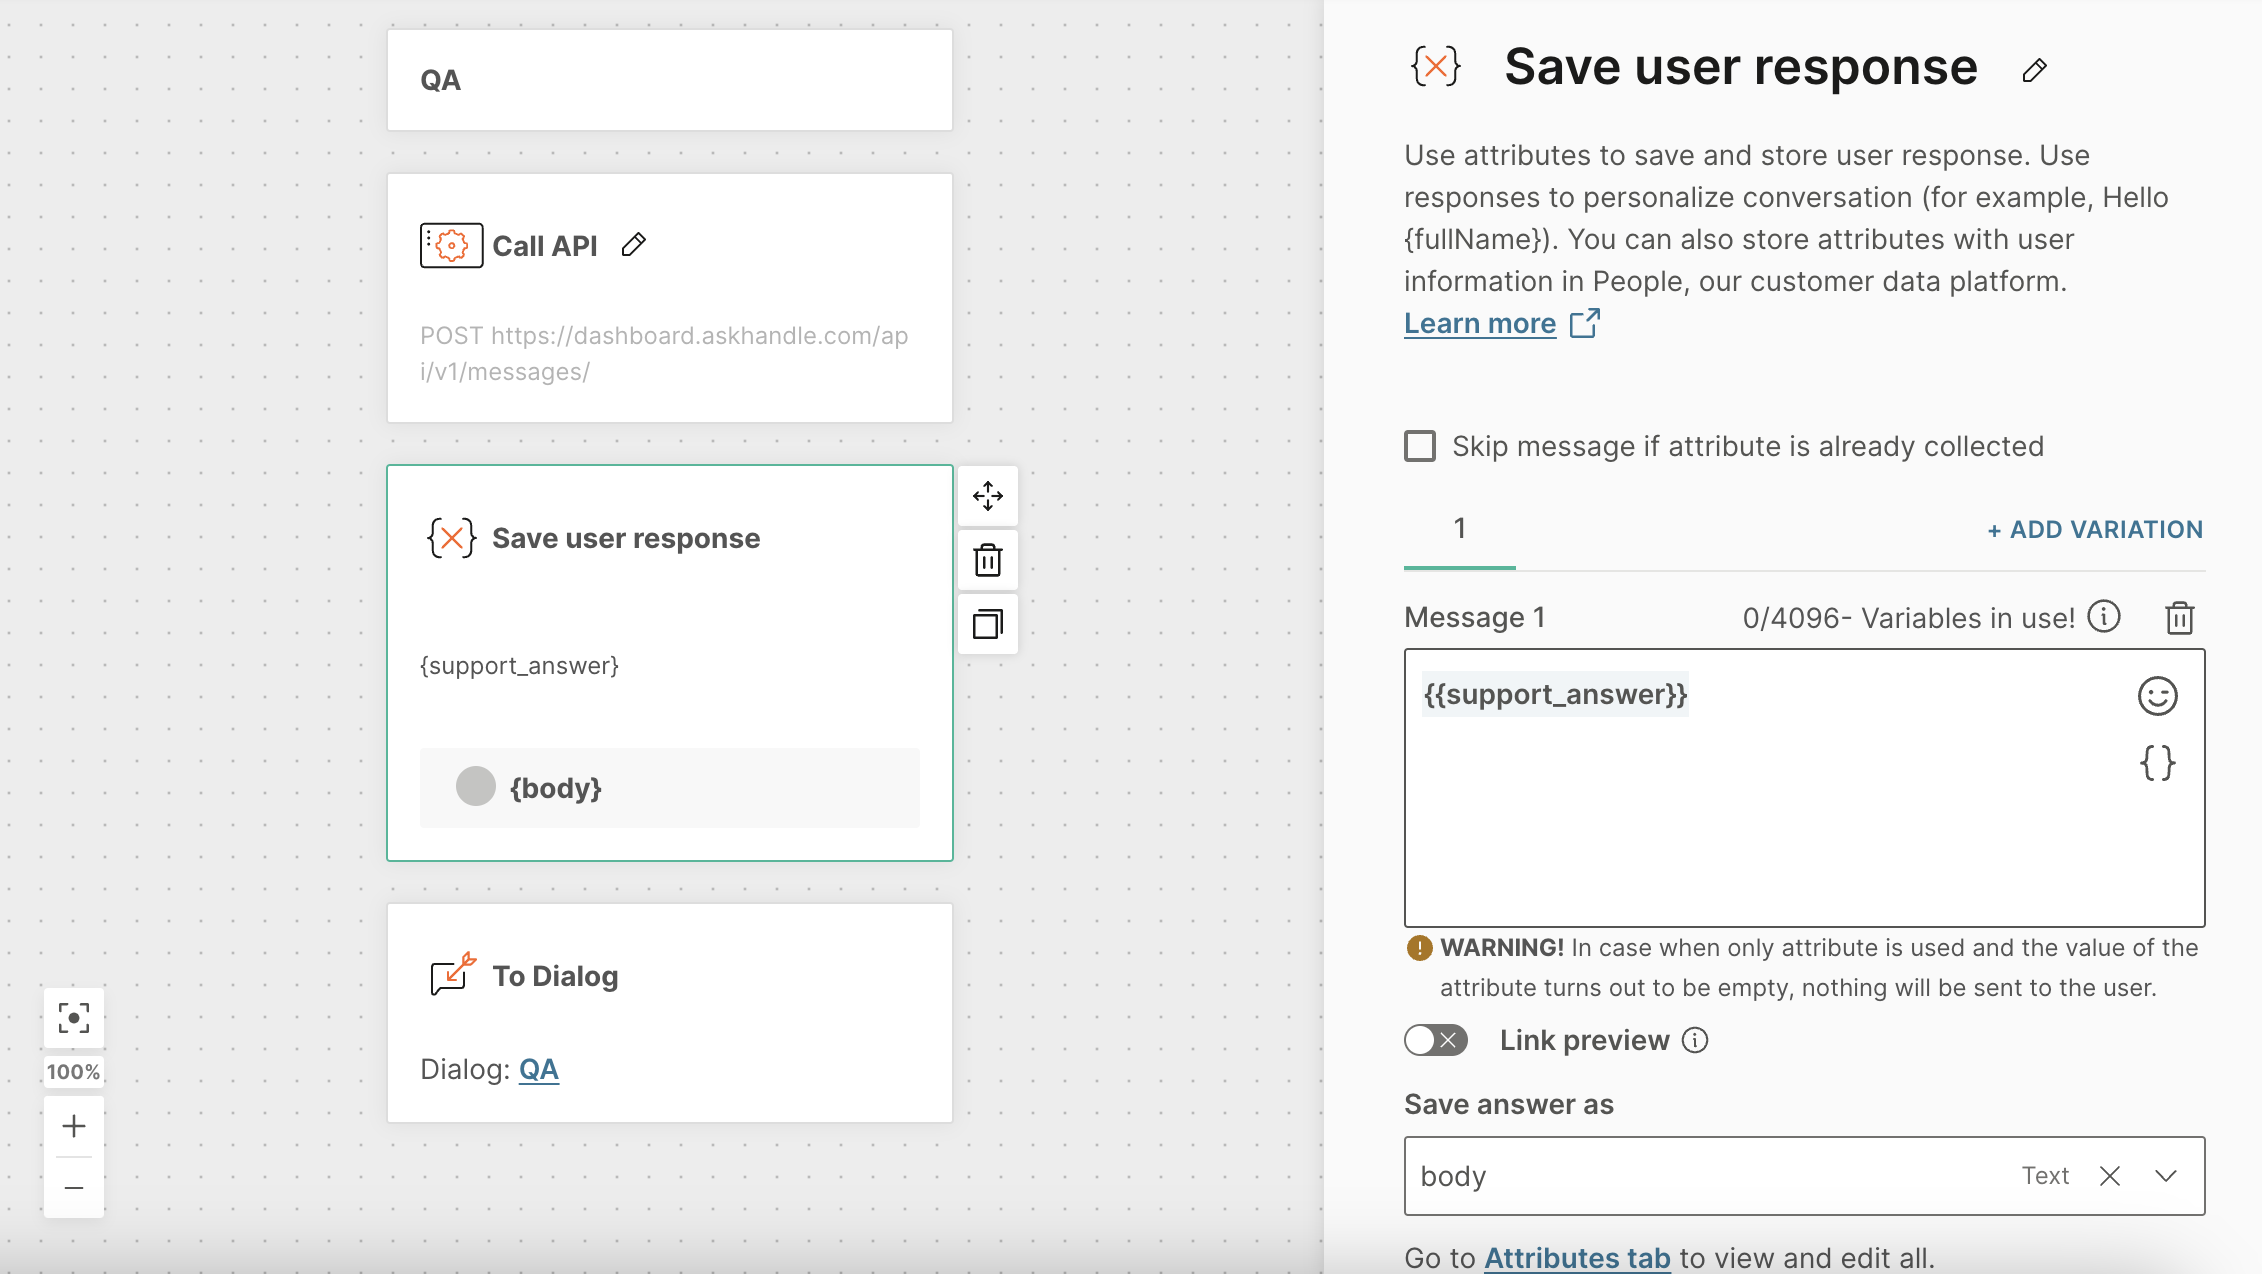Select variation tab 1
Viewport: 2262px width, 1274px height.
tap(1460, 529)
